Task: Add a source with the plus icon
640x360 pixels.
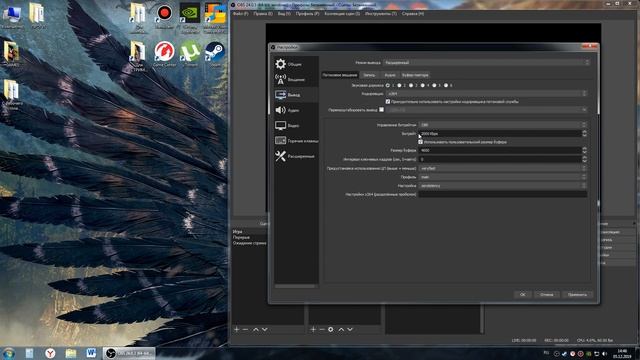Action: point(313,329)
